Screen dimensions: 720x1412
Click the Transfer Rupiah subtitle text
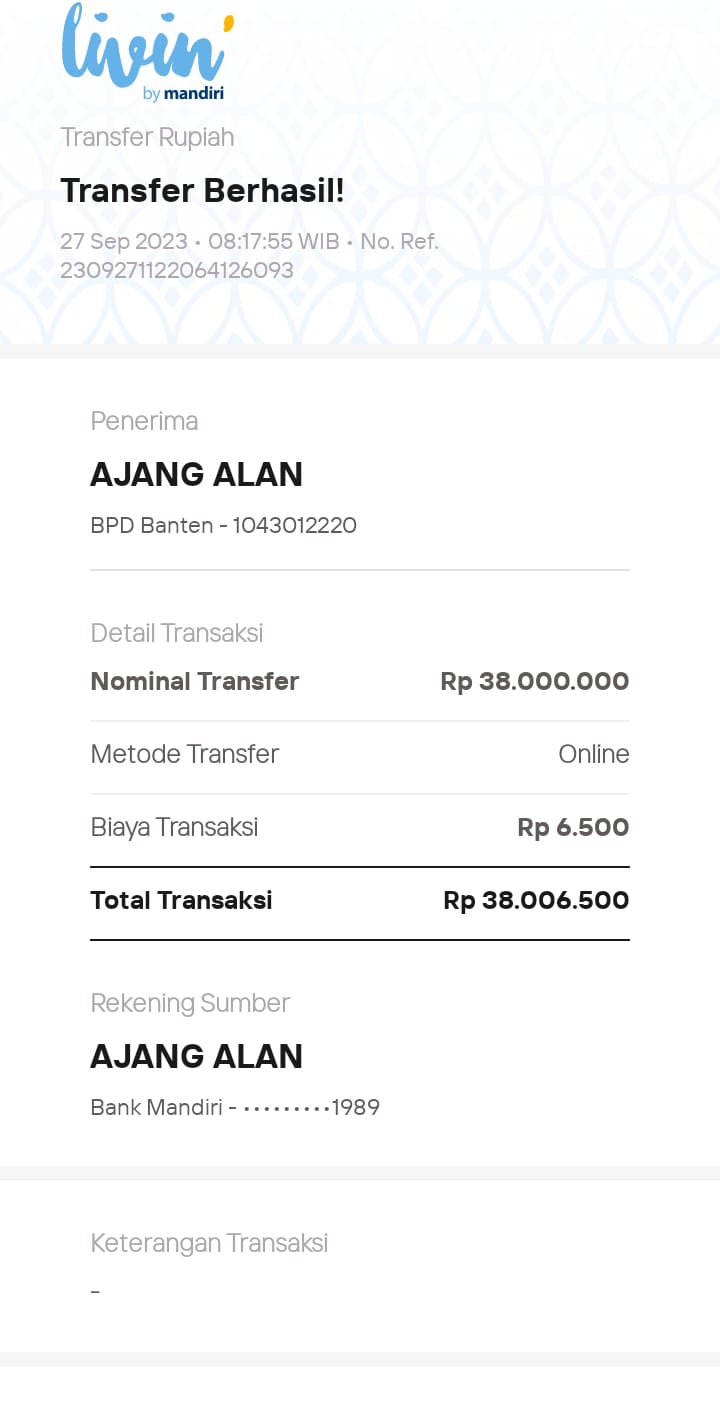(x=147, y=137)
